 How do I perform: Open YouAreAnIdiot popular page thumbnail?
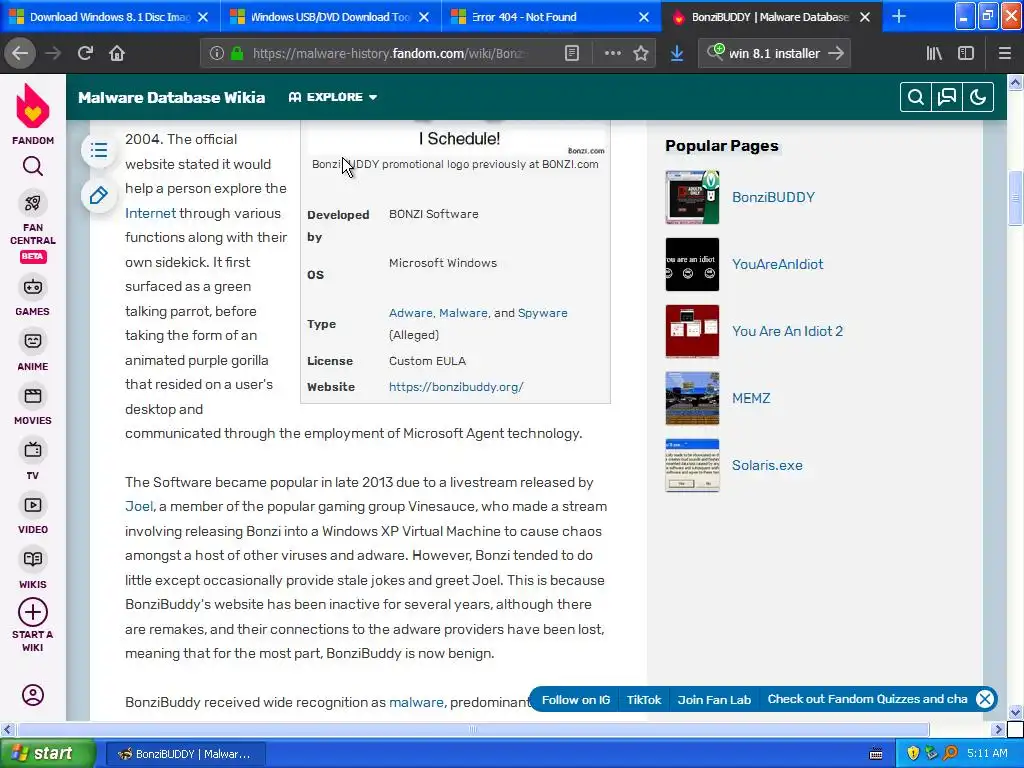click(x=692, y=264)
